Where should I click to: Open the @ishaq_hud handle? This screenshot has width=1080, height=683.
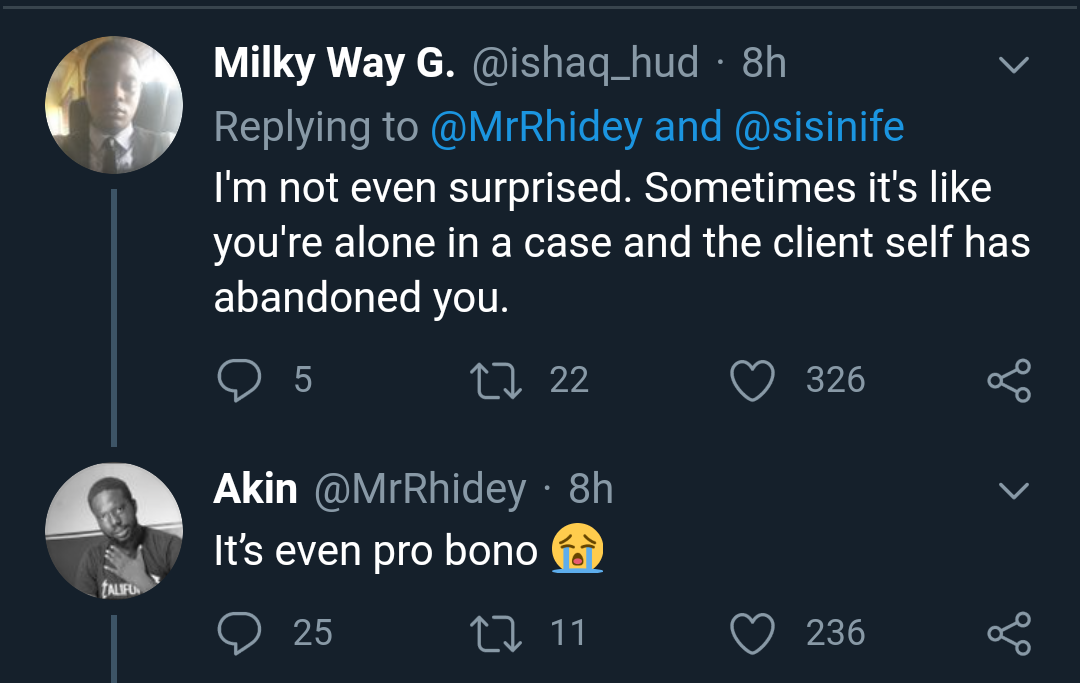point(585,64)
